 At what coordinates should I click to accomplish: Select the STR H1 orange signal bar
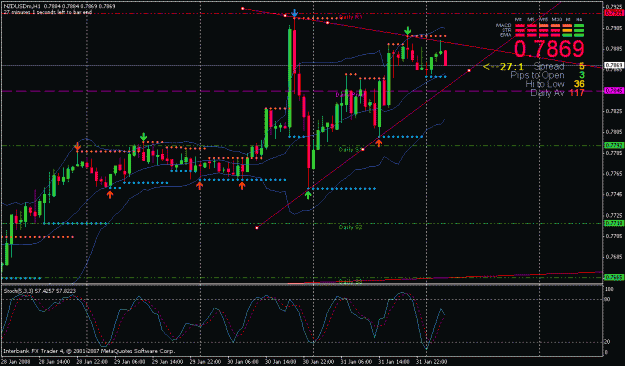tap(567, 30)
